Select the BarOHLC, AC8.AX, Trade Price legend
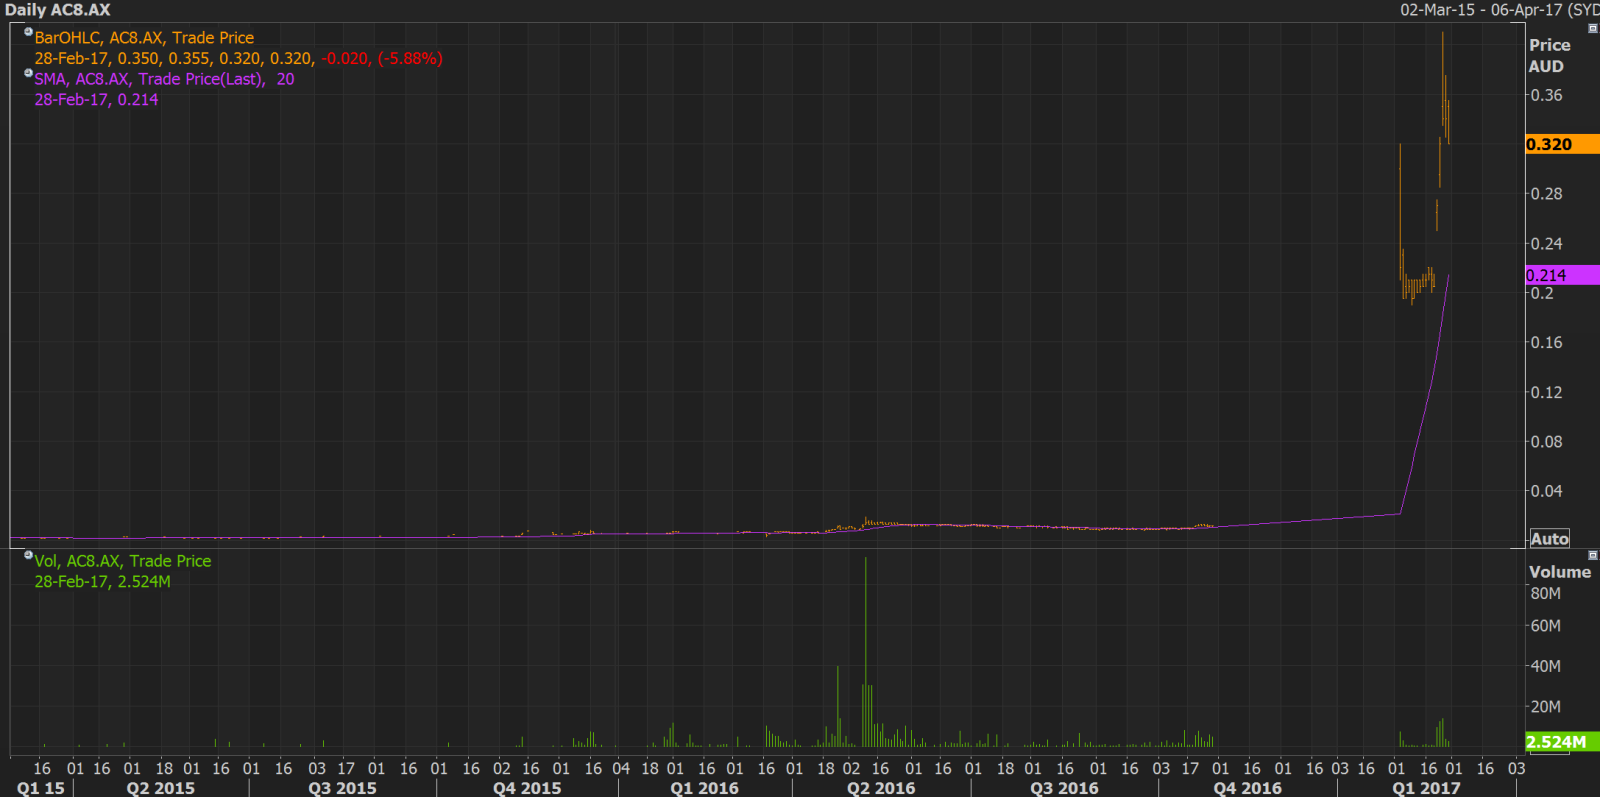This screenshot has height=797, width=1600. coord(144,38)
